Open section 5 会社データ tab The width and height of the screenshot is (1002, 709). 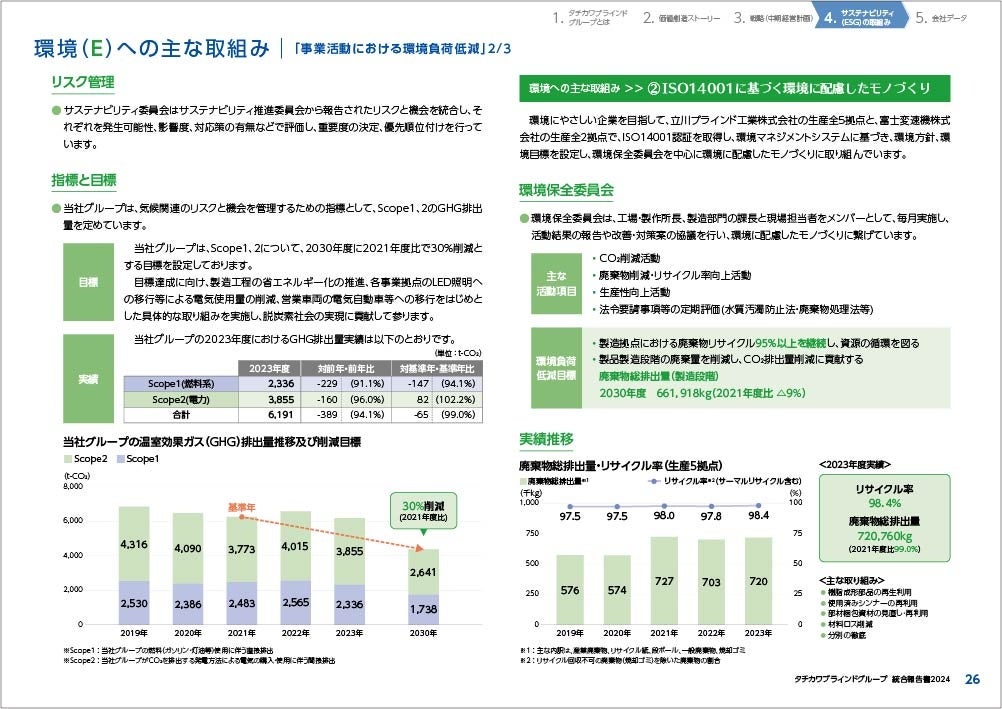pyautogui.click(x=941, y=18)
